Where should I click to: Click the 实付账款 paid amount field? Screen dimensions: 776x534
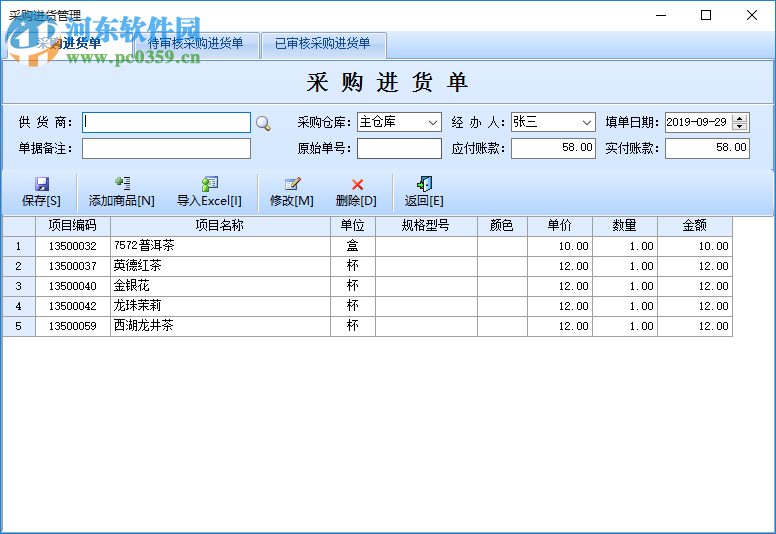[707, 148]
